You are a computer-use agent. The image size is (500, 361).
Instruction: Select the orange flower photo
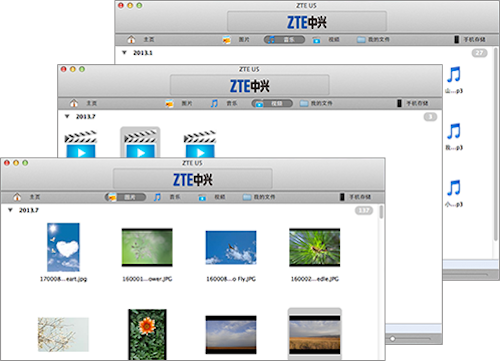click(x=147, y=334)
